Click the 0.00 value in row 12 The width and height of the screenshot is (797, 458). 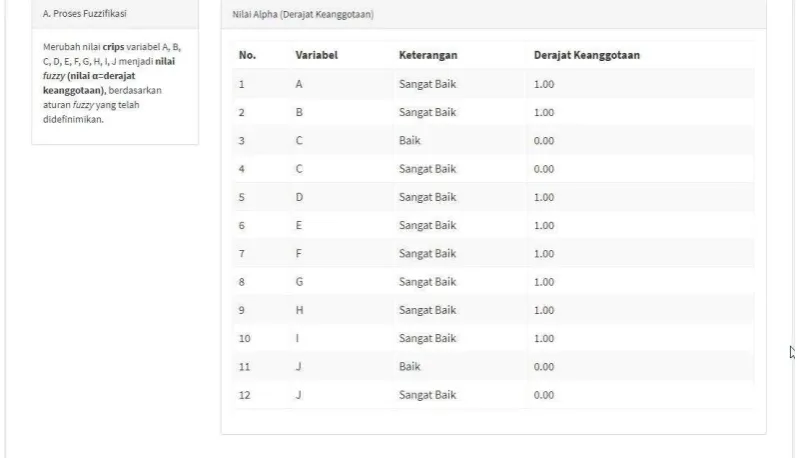coord(544,395)
